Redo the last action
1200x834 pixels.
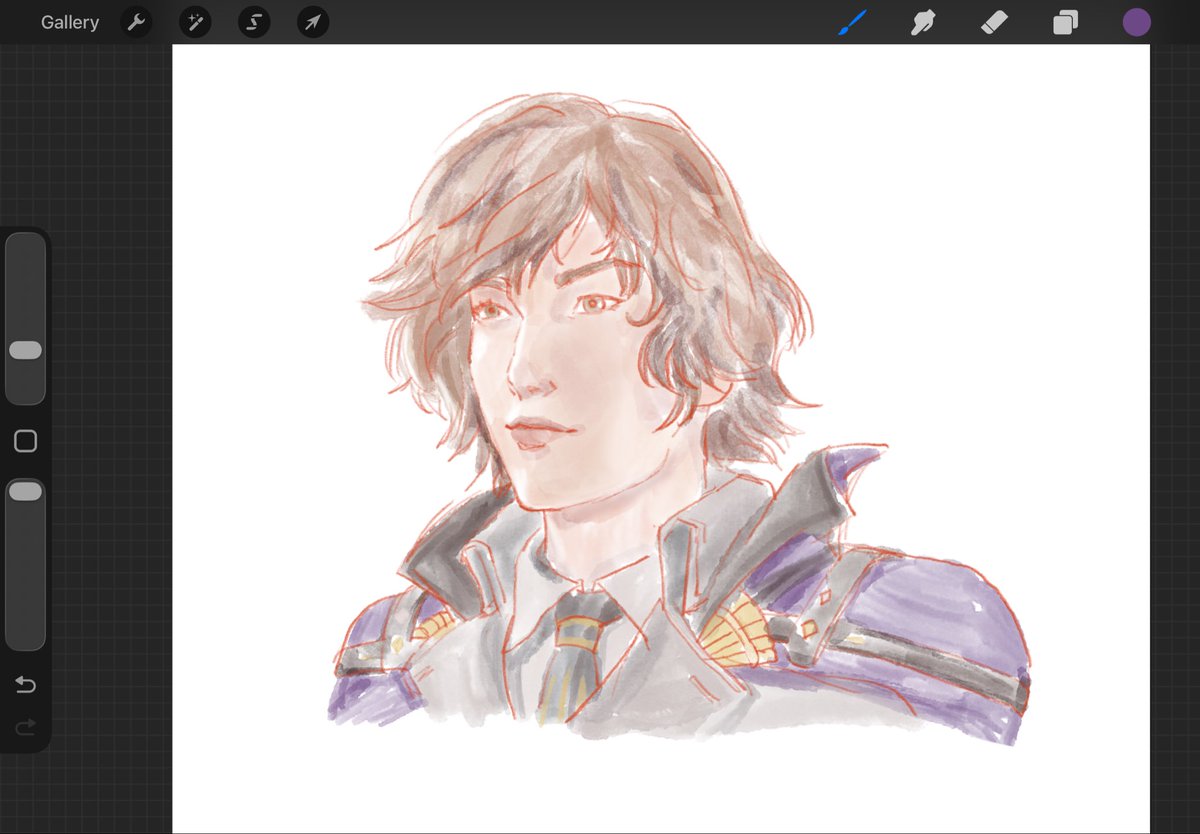tap(25, 726)
